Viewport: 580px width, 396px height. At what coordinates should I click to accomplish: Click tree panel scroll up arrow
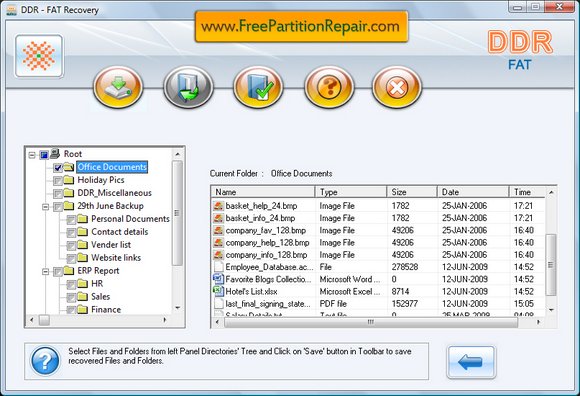click(x=178, y=154)
